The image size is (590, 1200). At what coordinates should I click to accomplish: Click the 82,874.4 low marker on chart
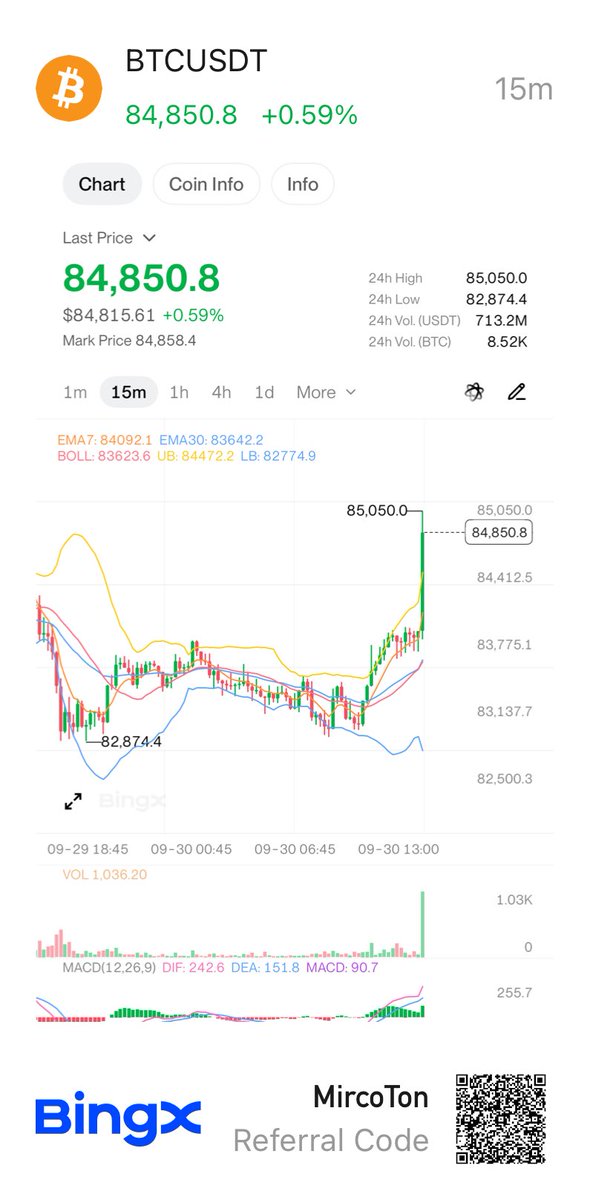tap(130, 742)
